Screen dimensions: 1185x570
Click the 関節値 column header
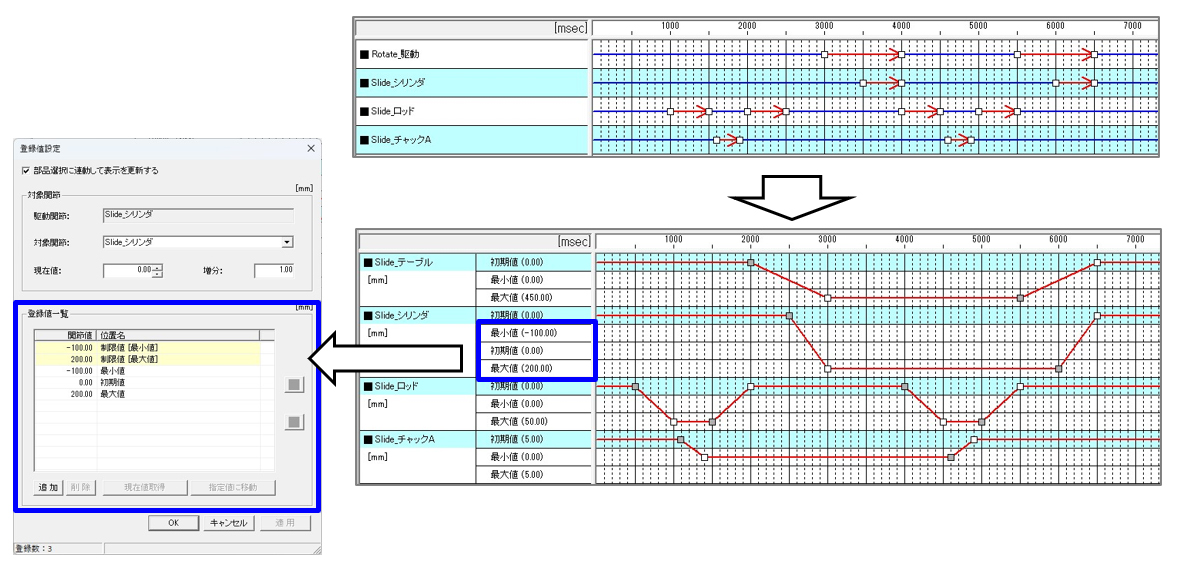pos(78,335)
